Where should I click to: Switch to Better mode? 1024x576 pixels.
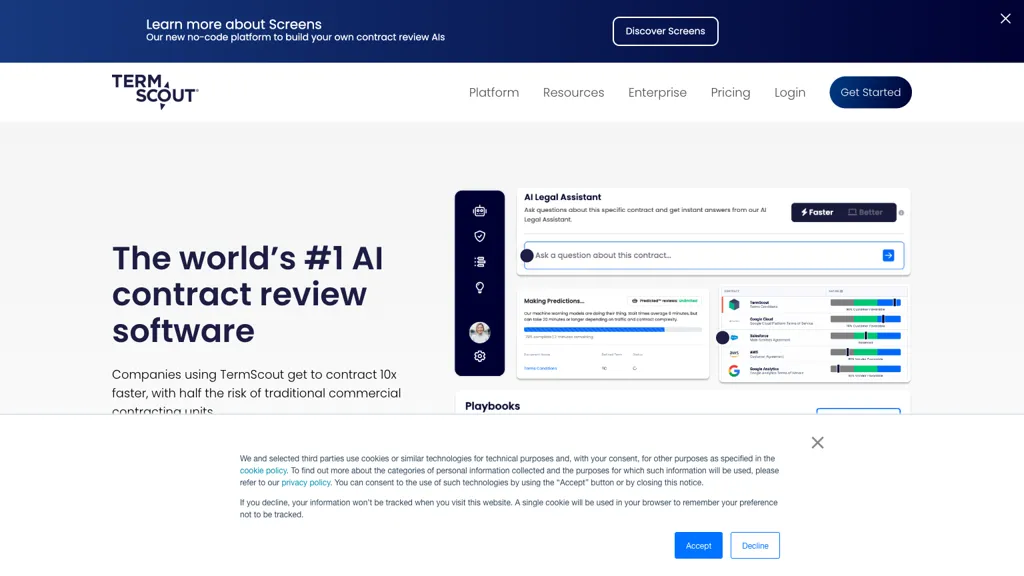pyautogui.click(x=865, y=212)
